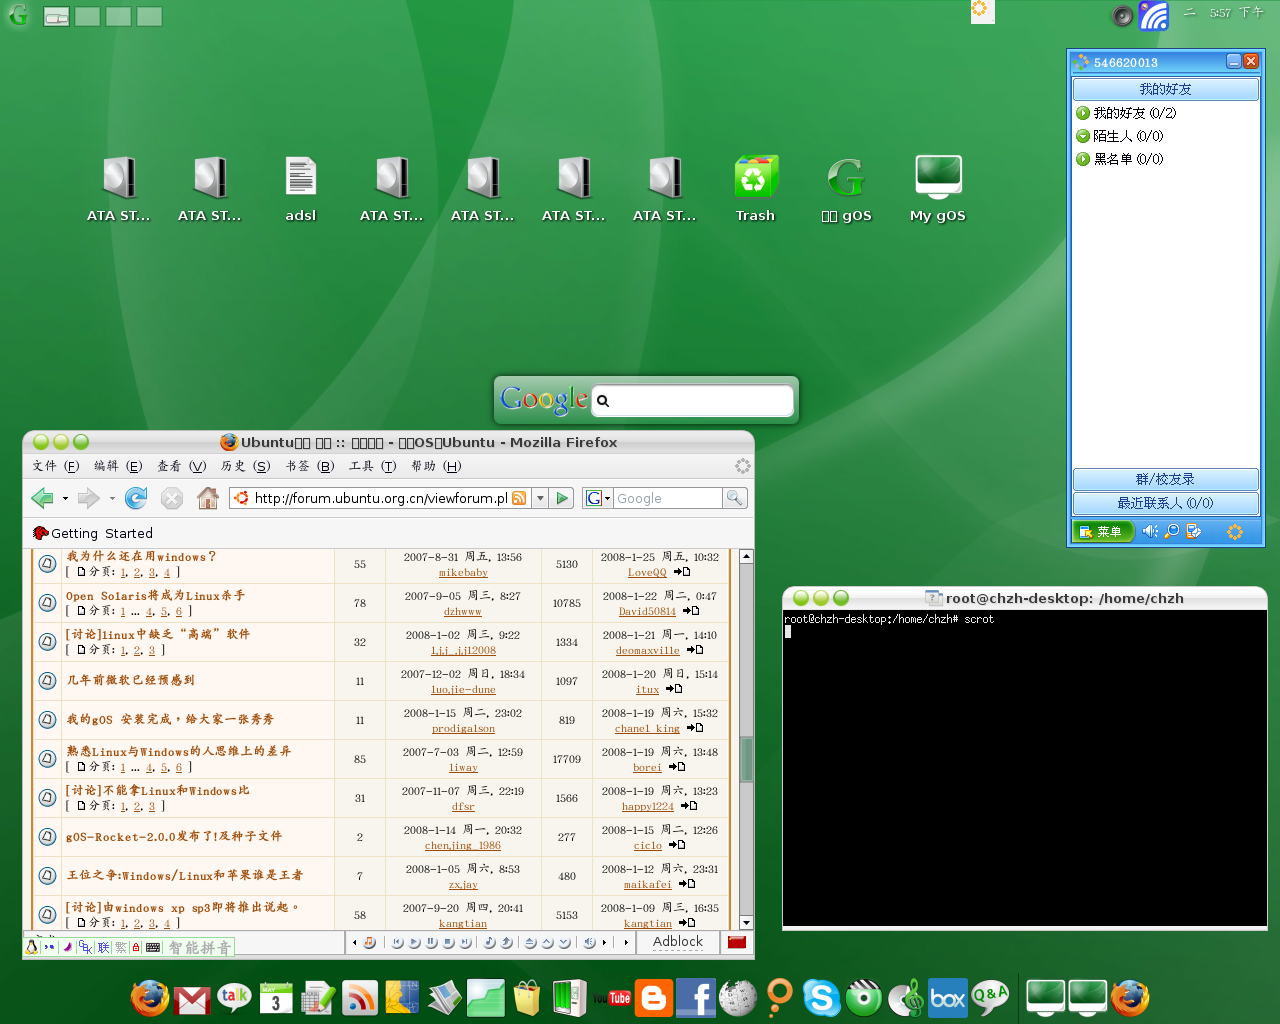Open Wikipedia from the dock
The image size is (1280, 1024).
[738, 997]
